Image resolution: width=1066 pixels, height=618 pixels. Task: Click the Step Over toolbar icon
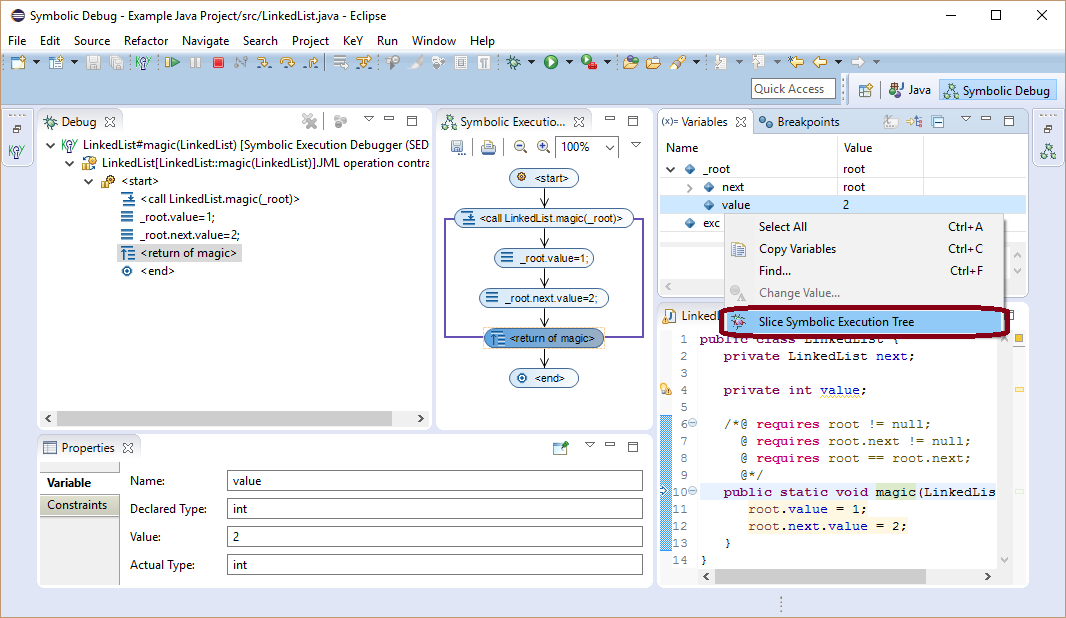tap(287, 63)
